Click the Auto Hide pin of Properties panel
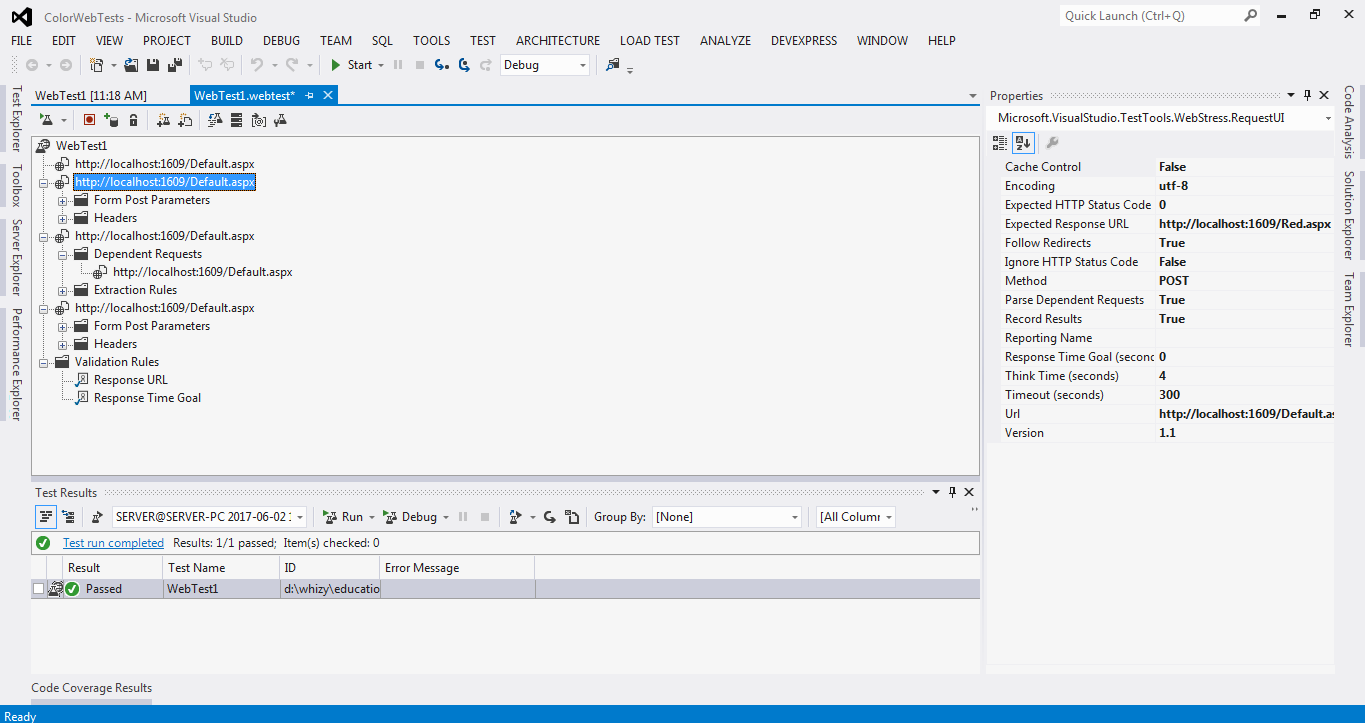The height and width of the screenshot is (723, 1365). pos(1307,96)
